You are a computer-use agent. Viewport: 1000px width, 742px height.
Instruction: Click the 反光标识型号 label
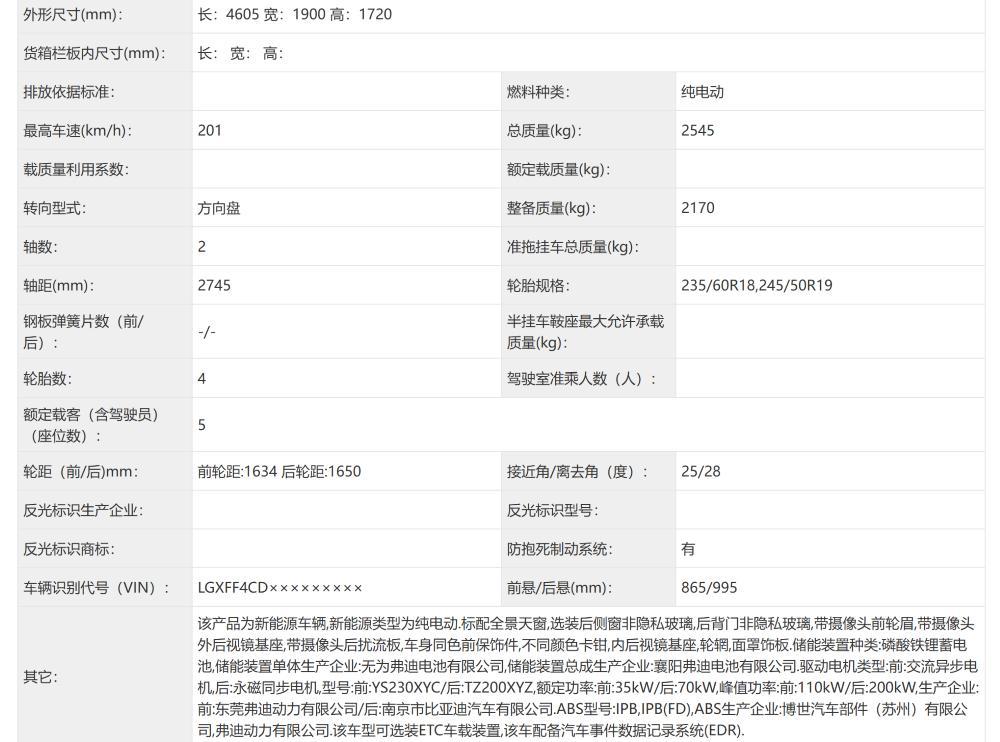(553, 511)
